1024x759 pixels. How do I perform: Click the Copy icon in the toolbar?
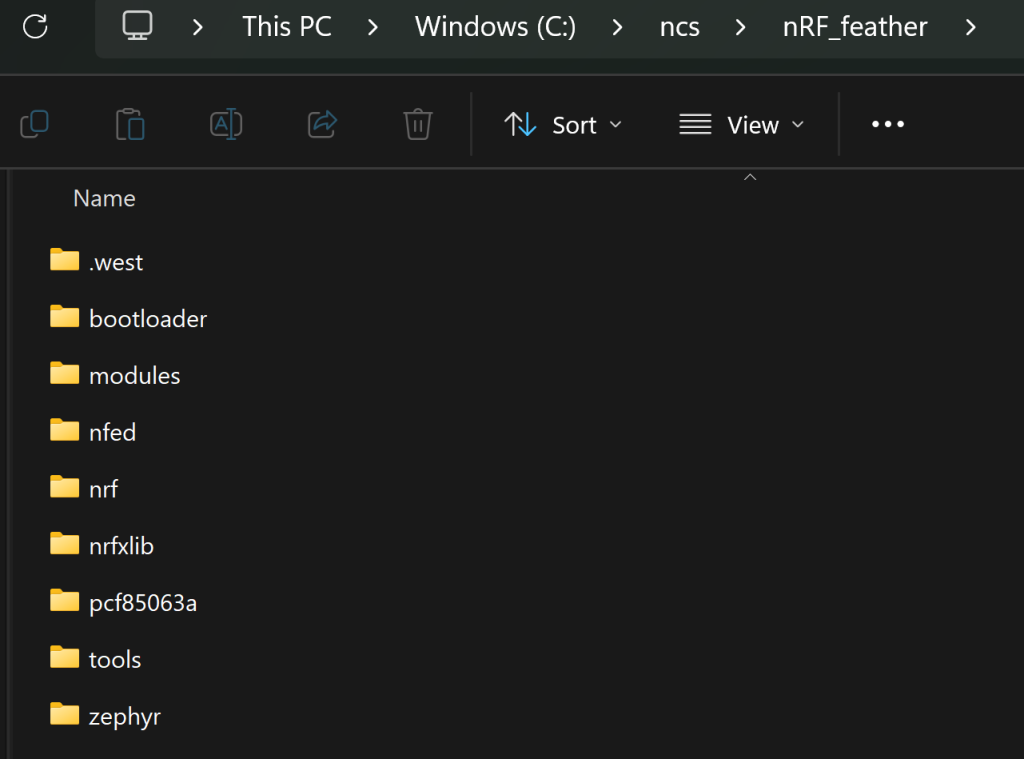[35, 124]
